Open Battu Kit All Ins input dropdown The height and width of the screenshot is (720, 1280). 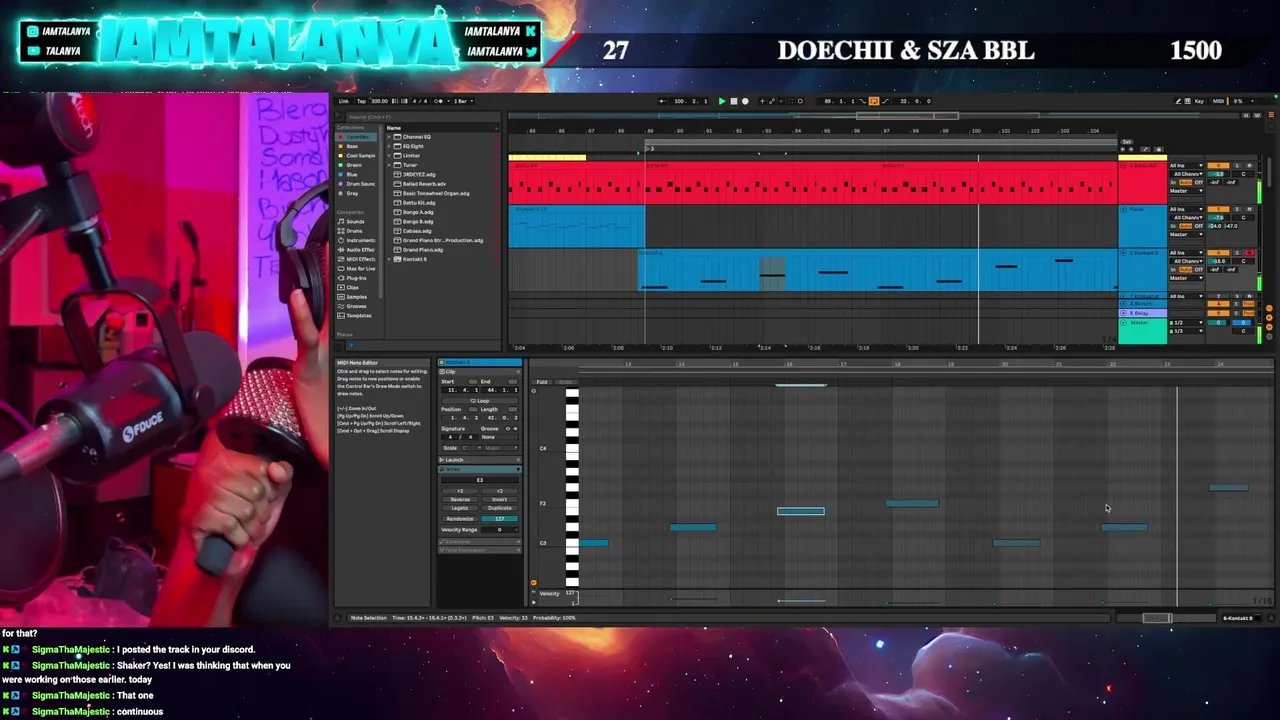click(x=1186, y=166)
